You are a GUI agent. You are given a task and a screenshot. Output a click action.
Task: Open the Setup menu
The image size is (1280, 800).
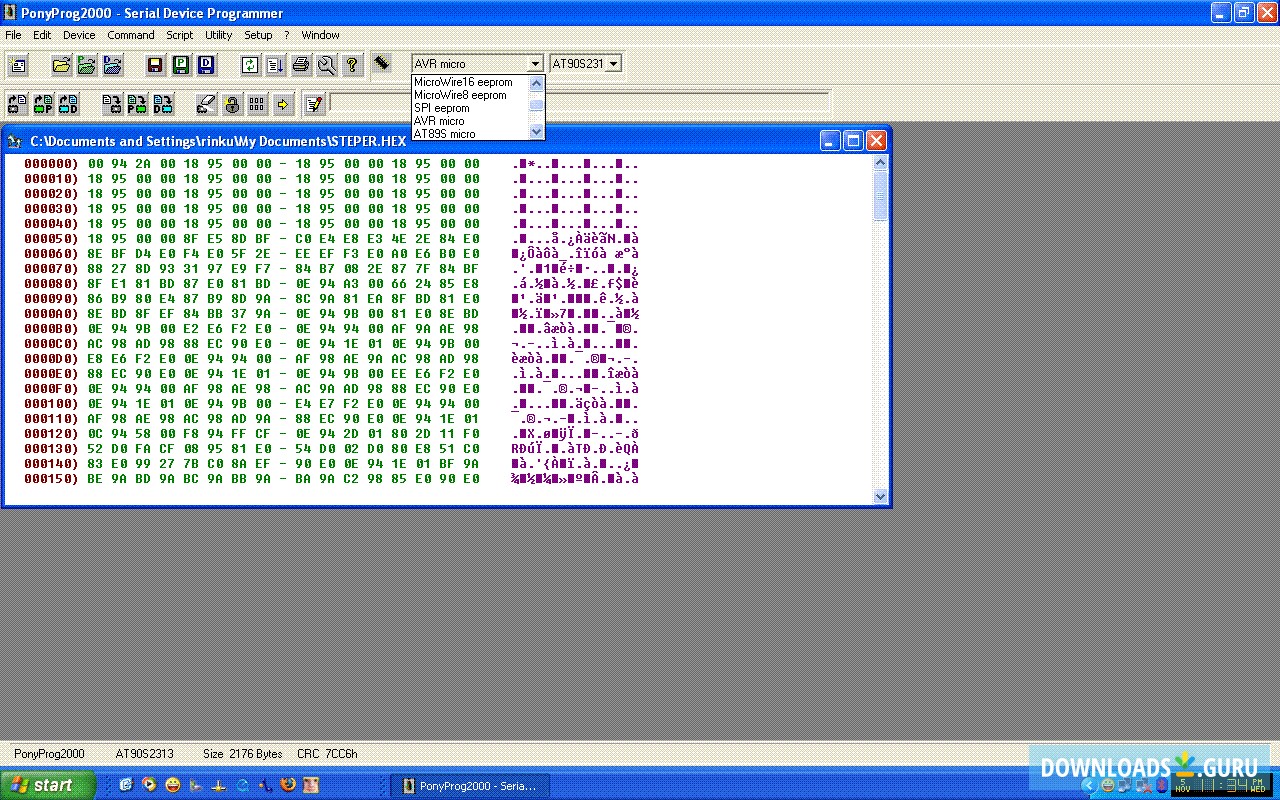(x=258, y=35)
